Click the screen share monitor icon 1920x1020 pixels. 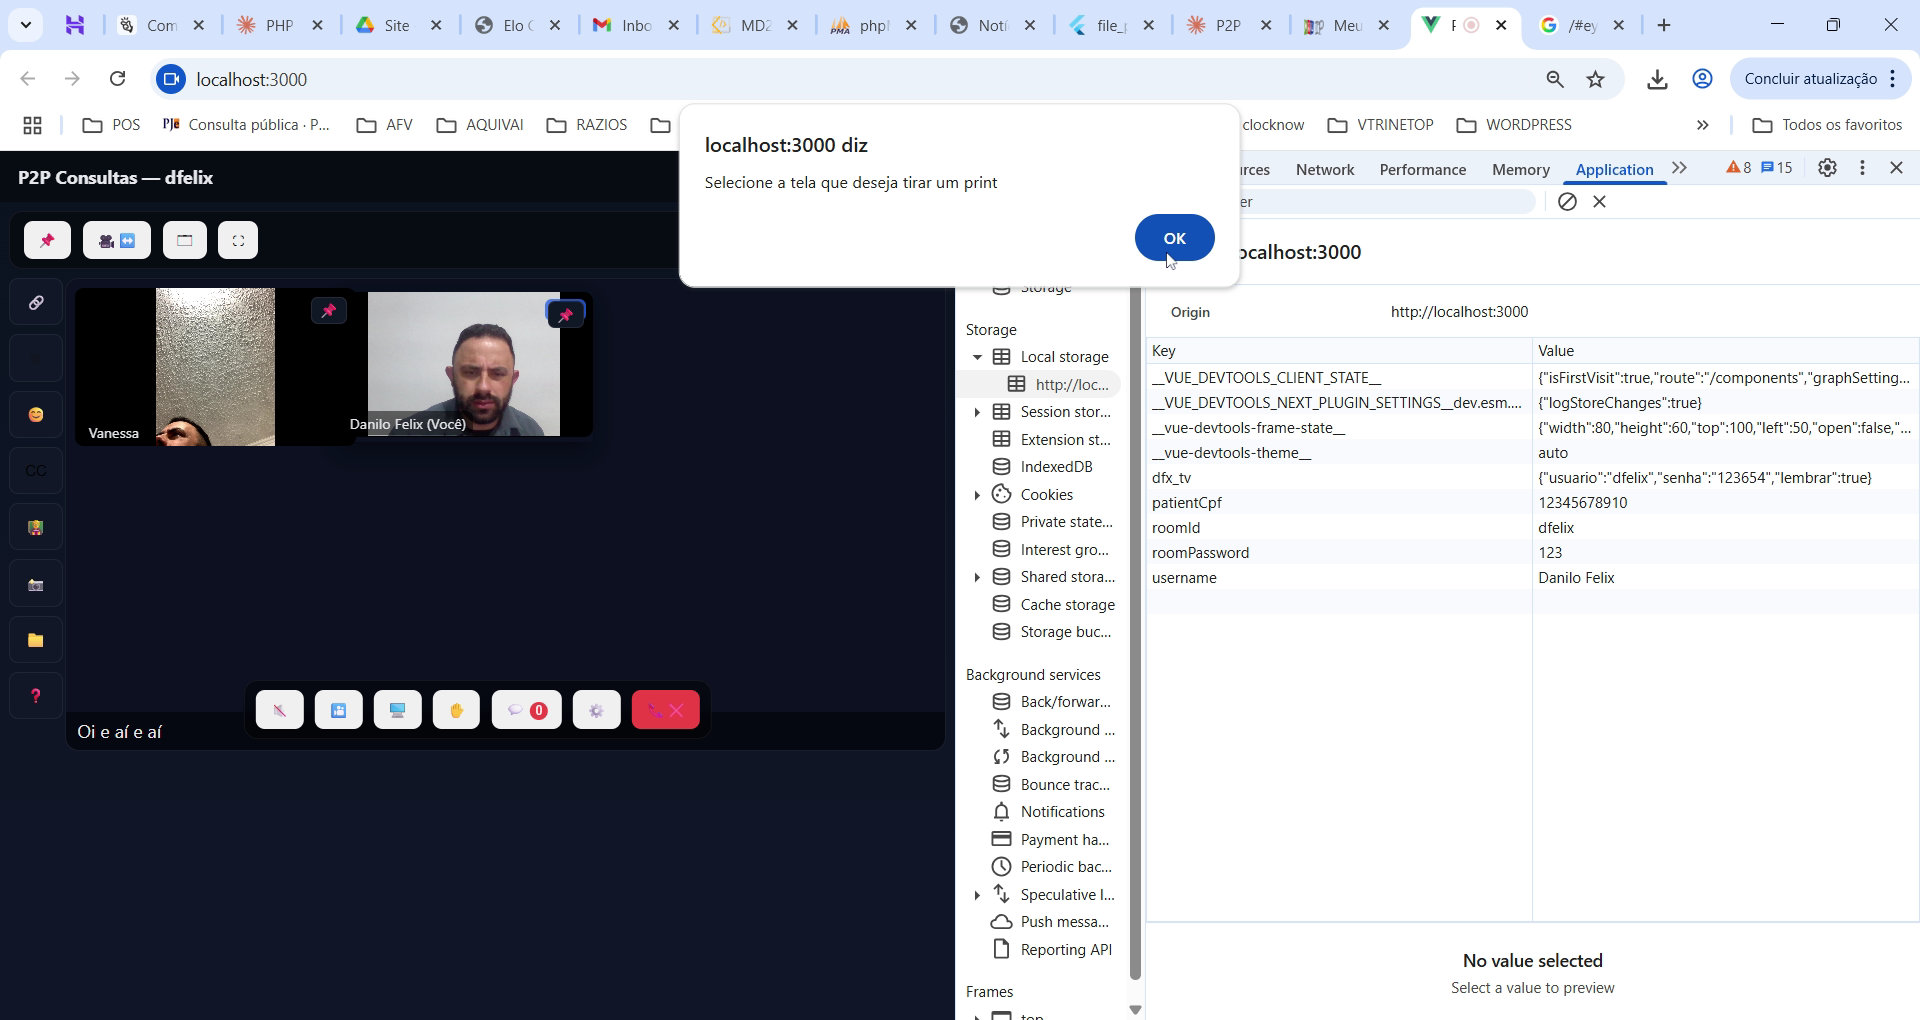tap(397, 710)
